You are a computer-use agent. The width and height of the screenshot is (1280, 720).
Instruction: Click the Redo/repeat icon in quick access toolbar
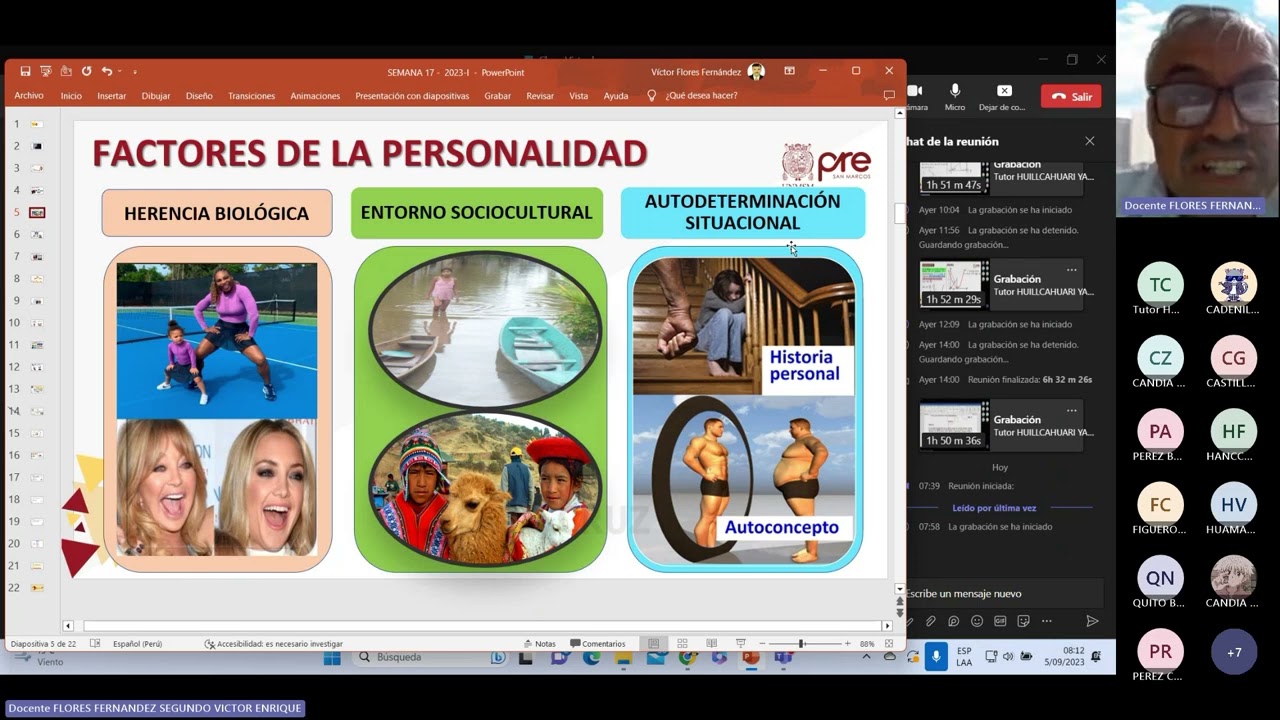87,72
